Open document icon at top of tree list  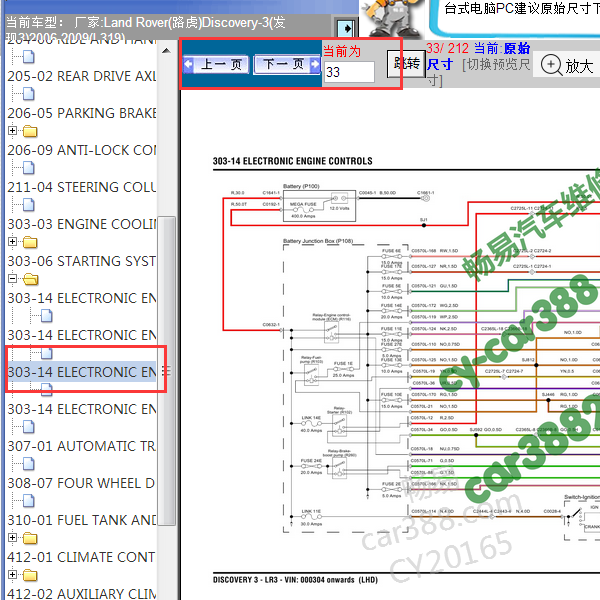[x=29, y=57]
